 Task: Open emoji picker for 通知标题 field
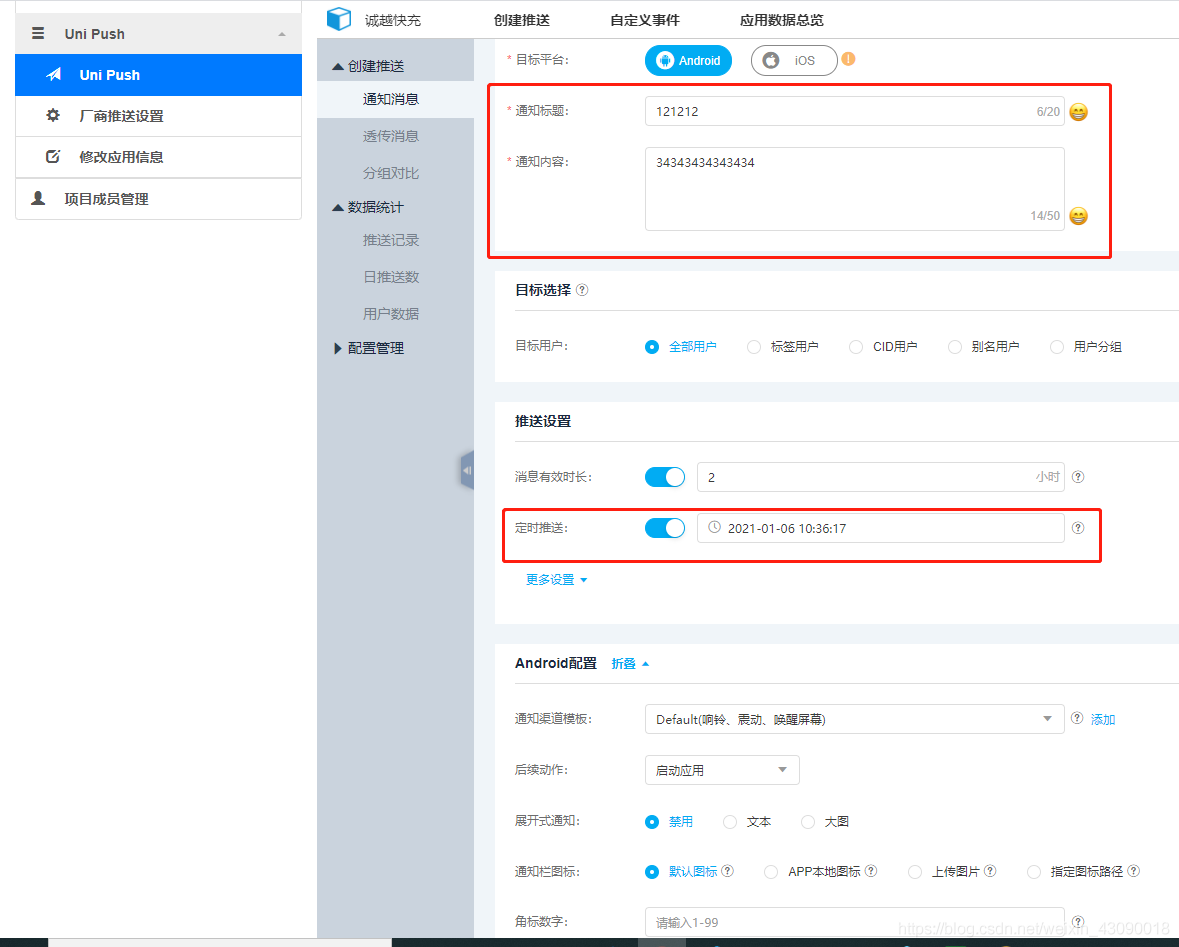(x=1078, y=112)
